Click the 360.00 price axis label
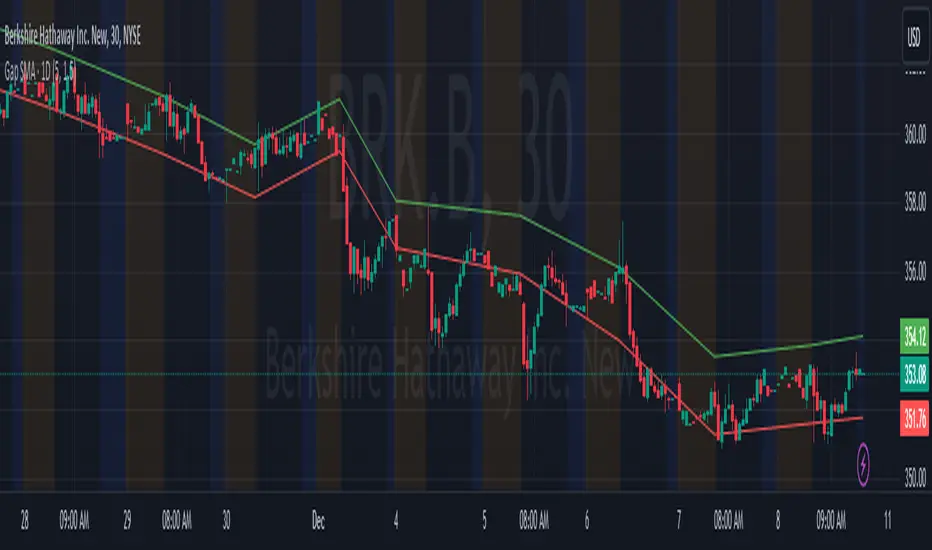The width and height of the screenshot is (932, 550). (x=915, y=134)
